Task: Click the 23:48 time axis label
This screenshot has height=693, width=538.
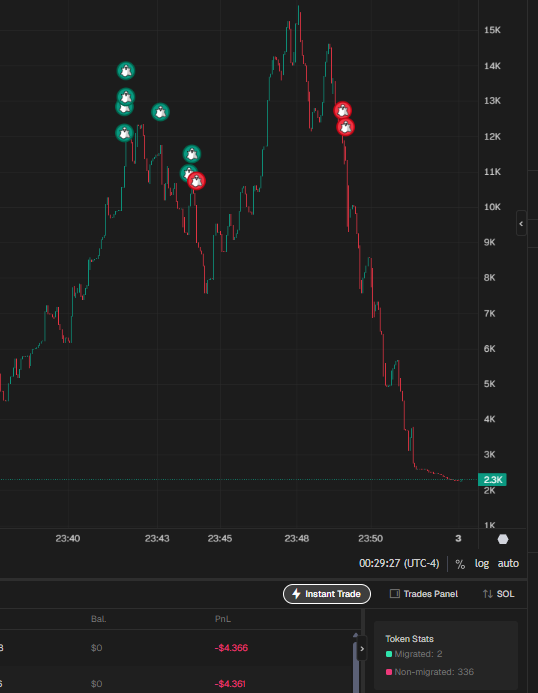Action: point(297,539)
